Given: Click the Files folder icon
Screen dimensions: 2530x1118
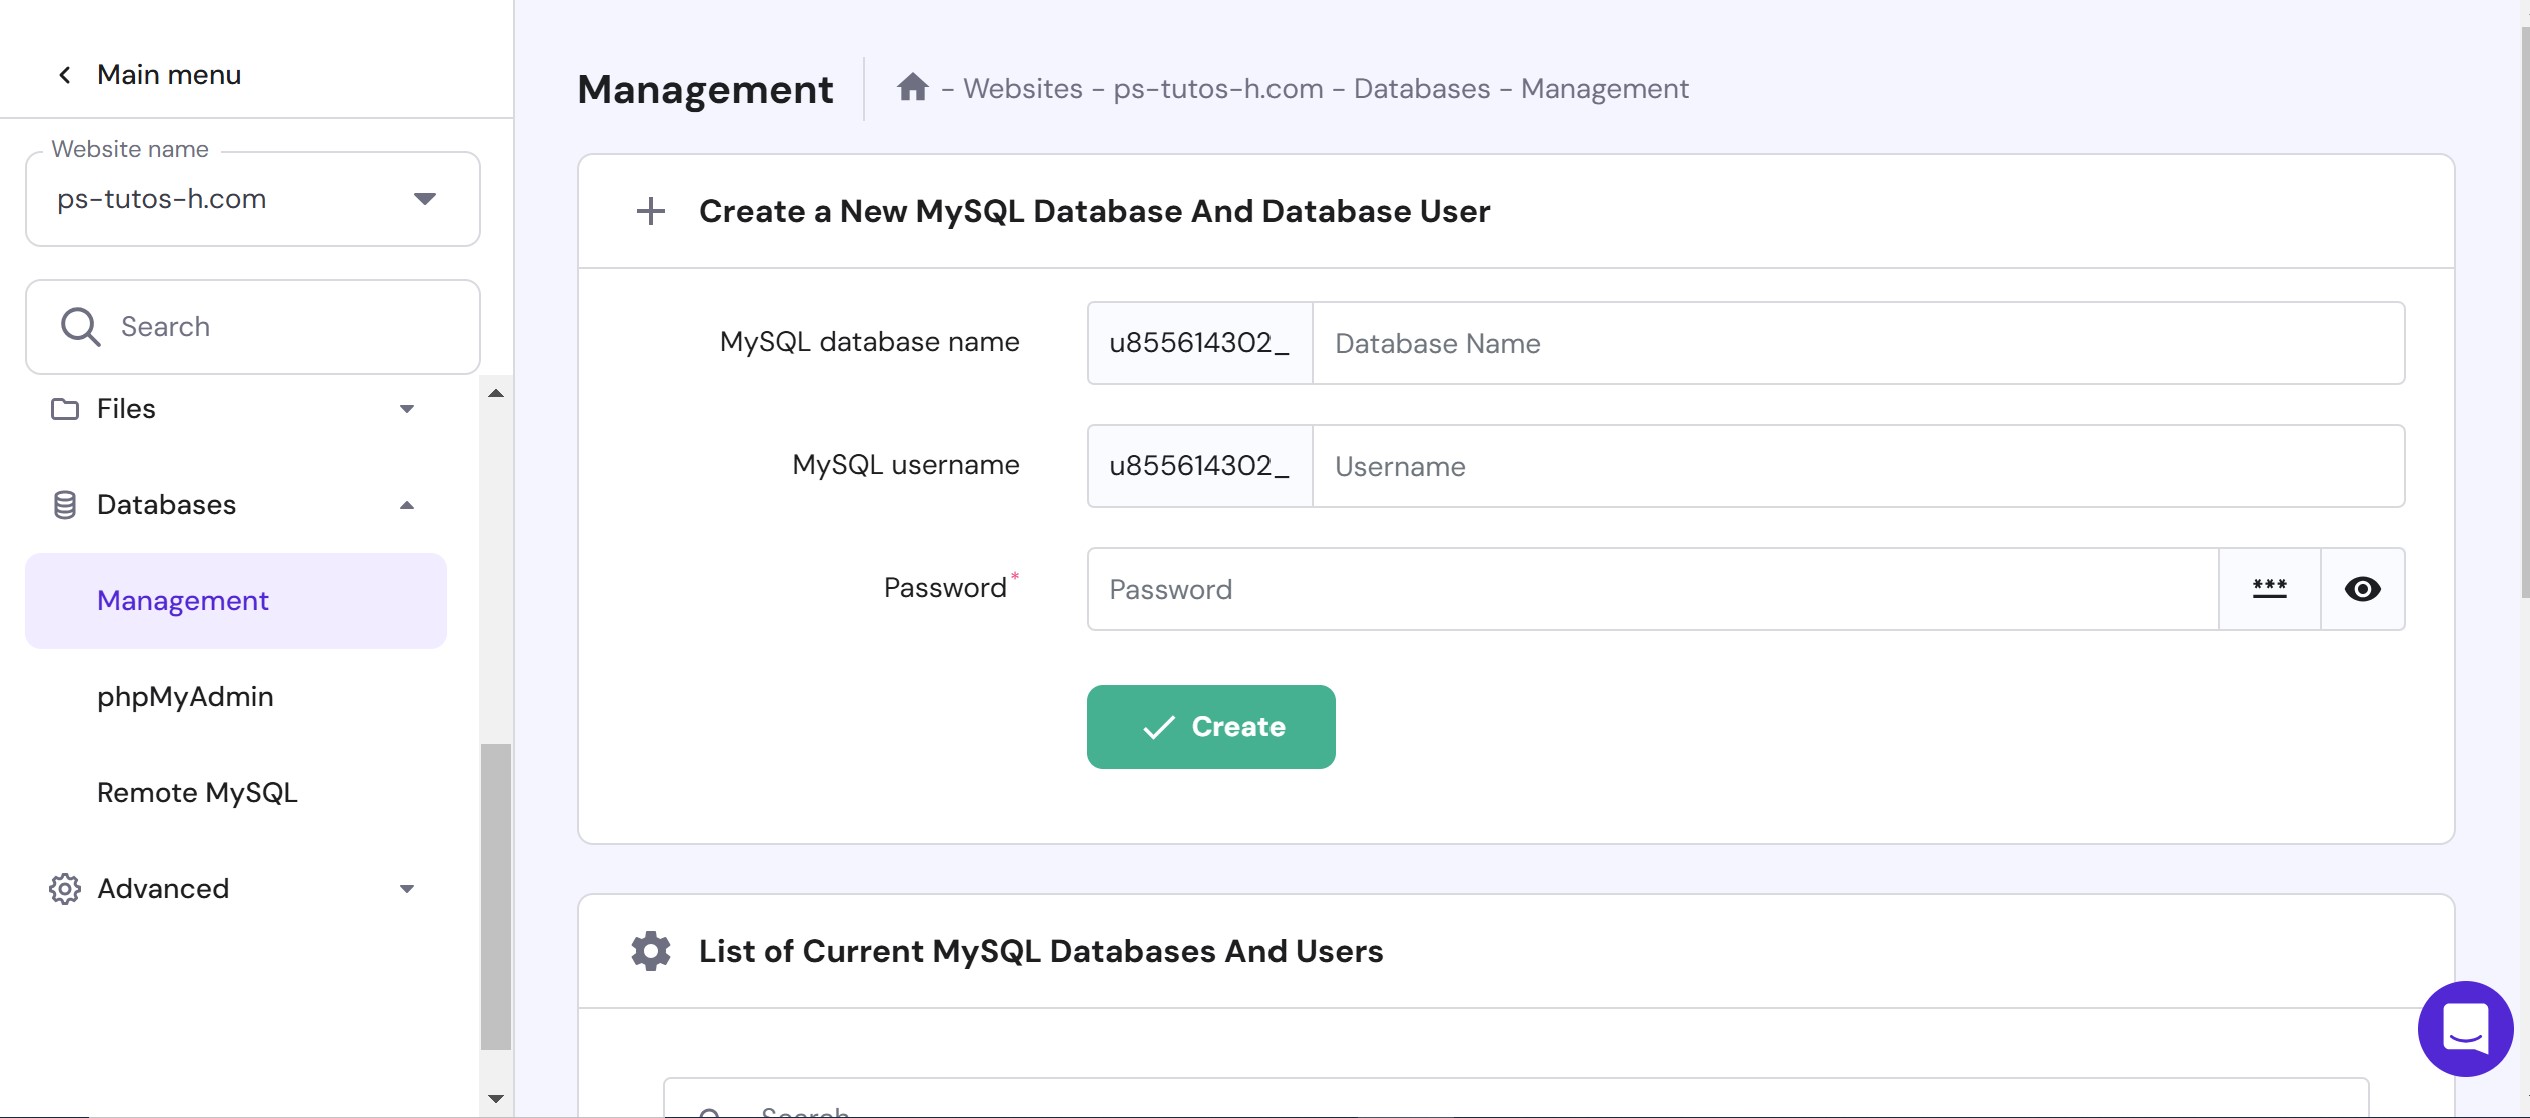Looking at the screenshot, I should (65, 409).
